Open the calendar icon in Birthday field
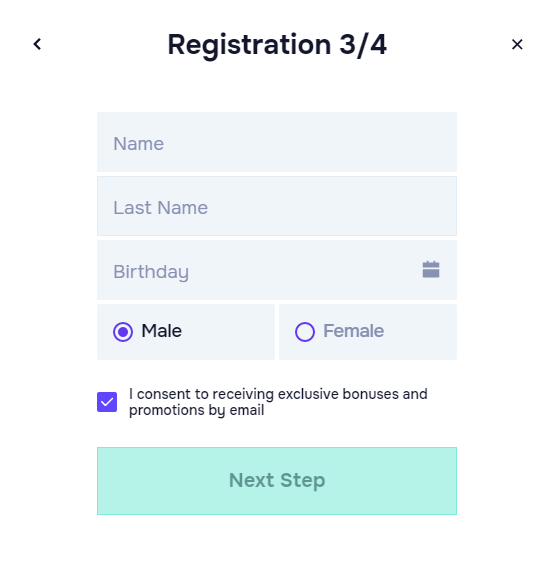Viewport: 554px width, 576px height. pos(431,269)
